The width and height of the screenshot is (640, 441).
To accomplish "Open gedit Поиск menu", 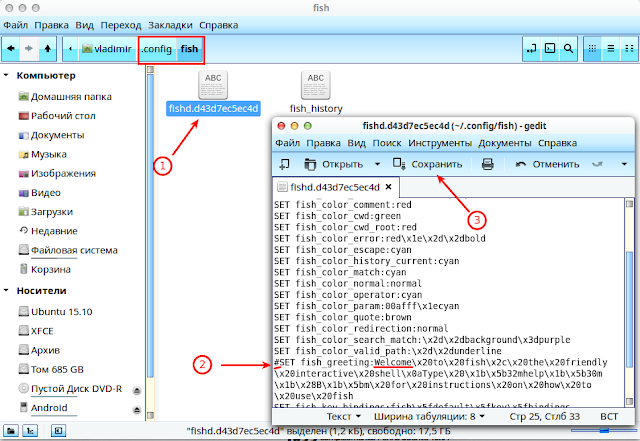I will (x=387, y=143).
